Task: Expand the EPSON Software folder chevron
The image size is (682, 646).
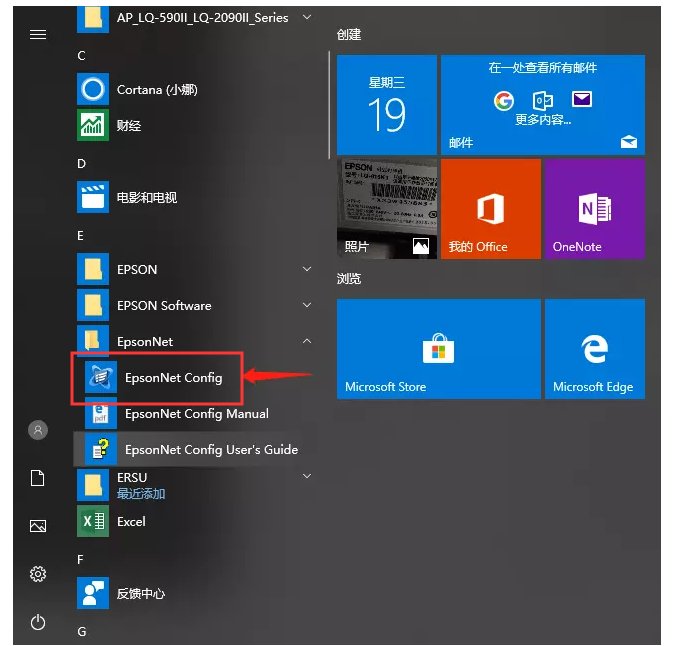Action: coord(307,305)
